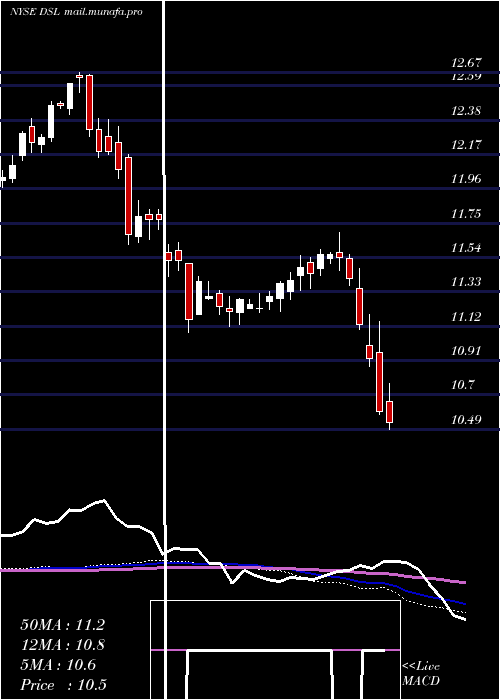500x700 pixels.
Task: Click the 11.33 price axis label
Action: click(x=466, y=282)
